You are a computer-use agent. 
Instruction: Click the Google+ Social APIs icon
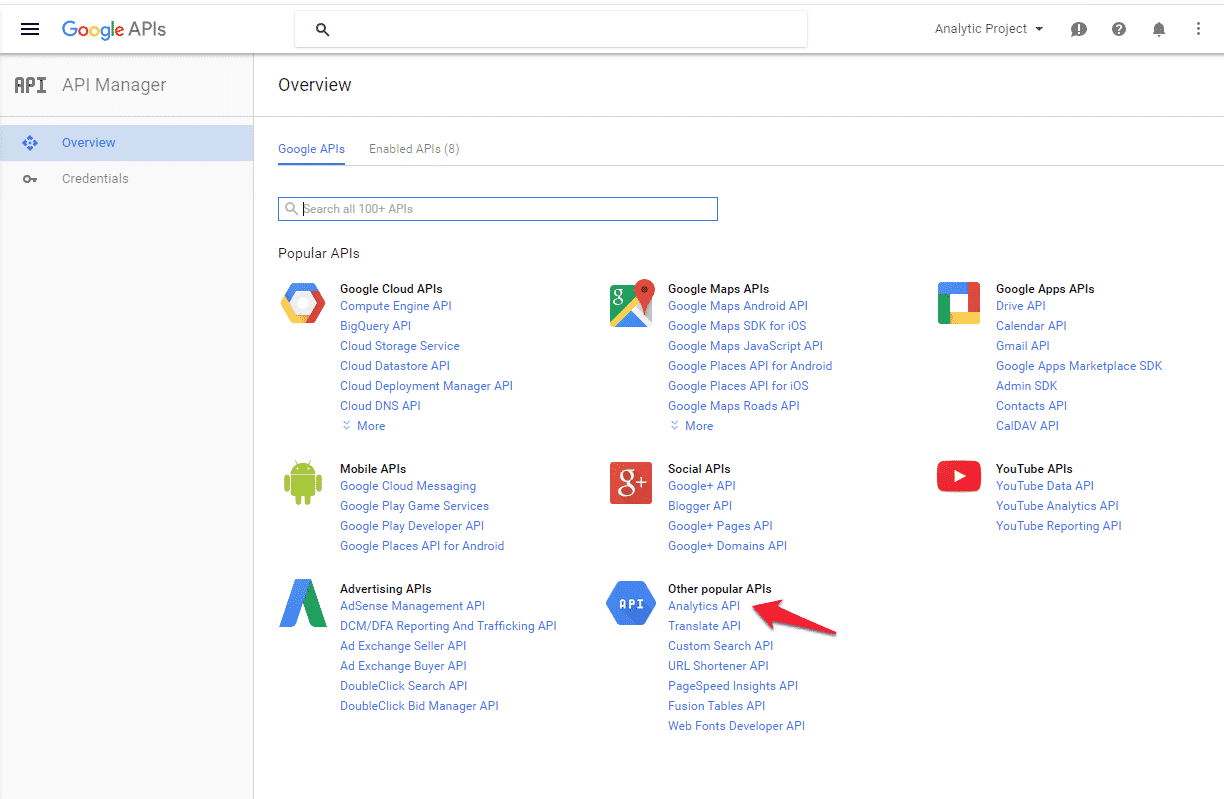pyautogui.click(x=631, y=483)
